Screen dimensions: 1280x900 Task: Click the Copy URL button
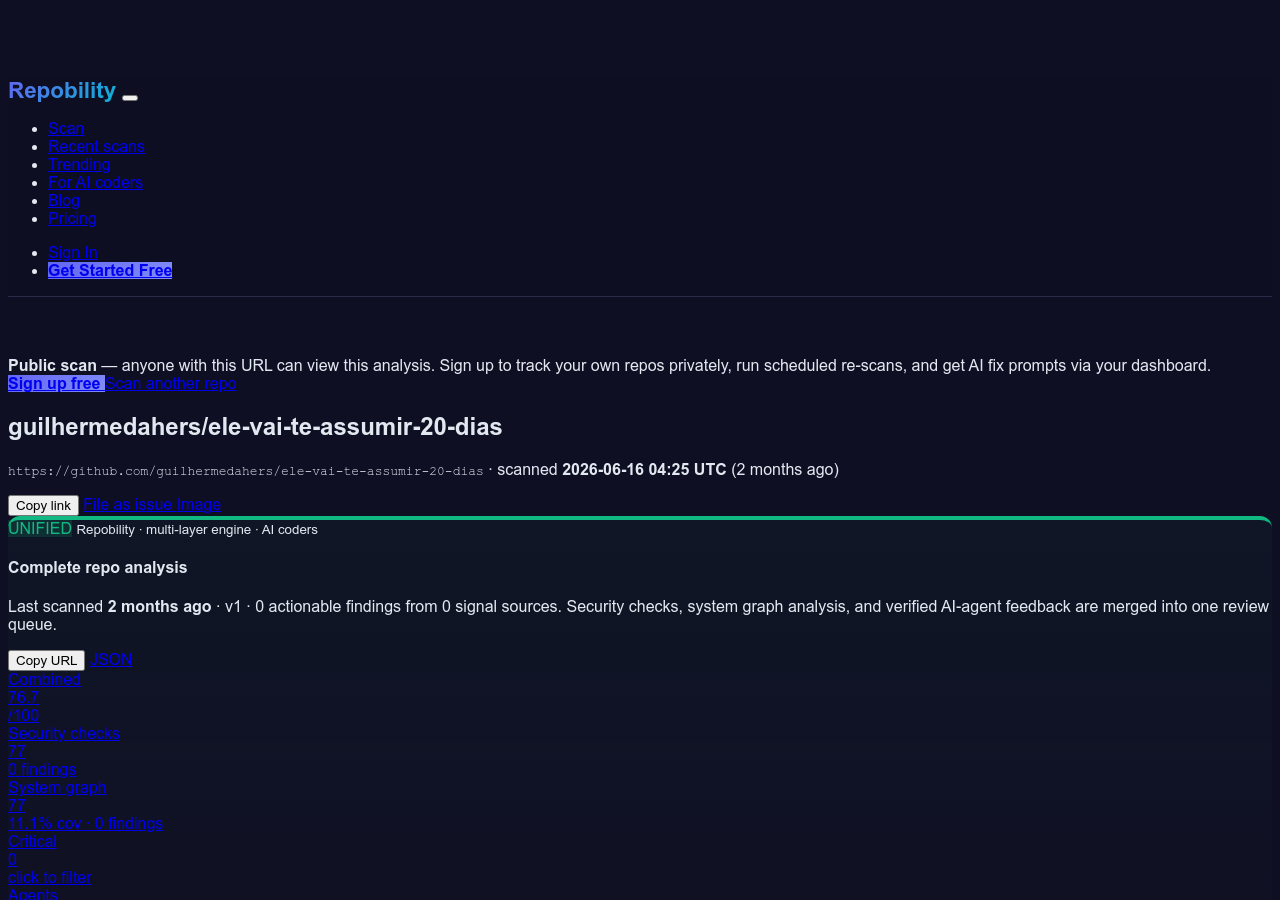coord(46,660)
